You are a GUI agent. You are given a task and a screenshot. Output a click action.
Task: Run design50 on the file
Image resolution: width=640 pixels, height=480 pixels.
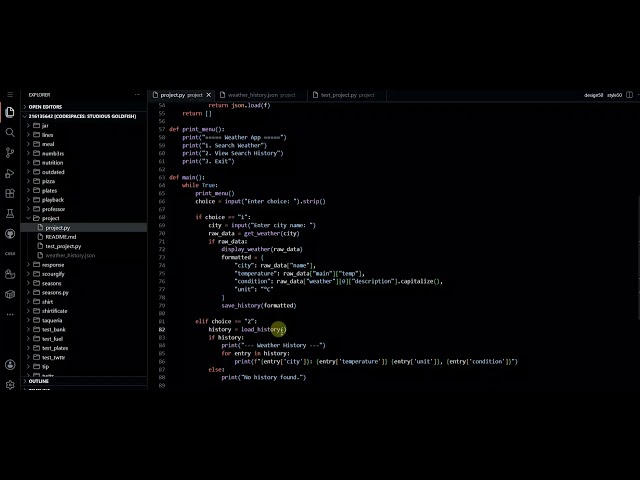coord(593,95)
